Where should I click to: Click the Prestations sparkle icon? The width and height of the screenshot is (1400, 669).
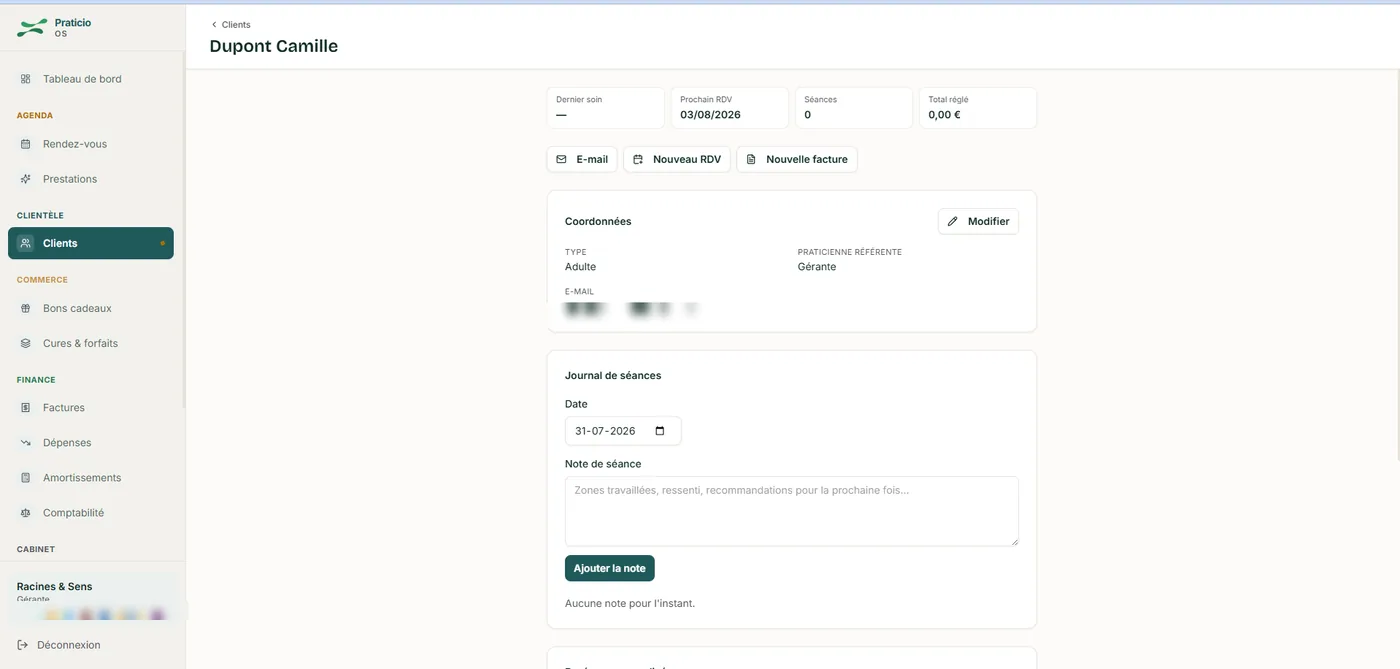click(26, 179)
